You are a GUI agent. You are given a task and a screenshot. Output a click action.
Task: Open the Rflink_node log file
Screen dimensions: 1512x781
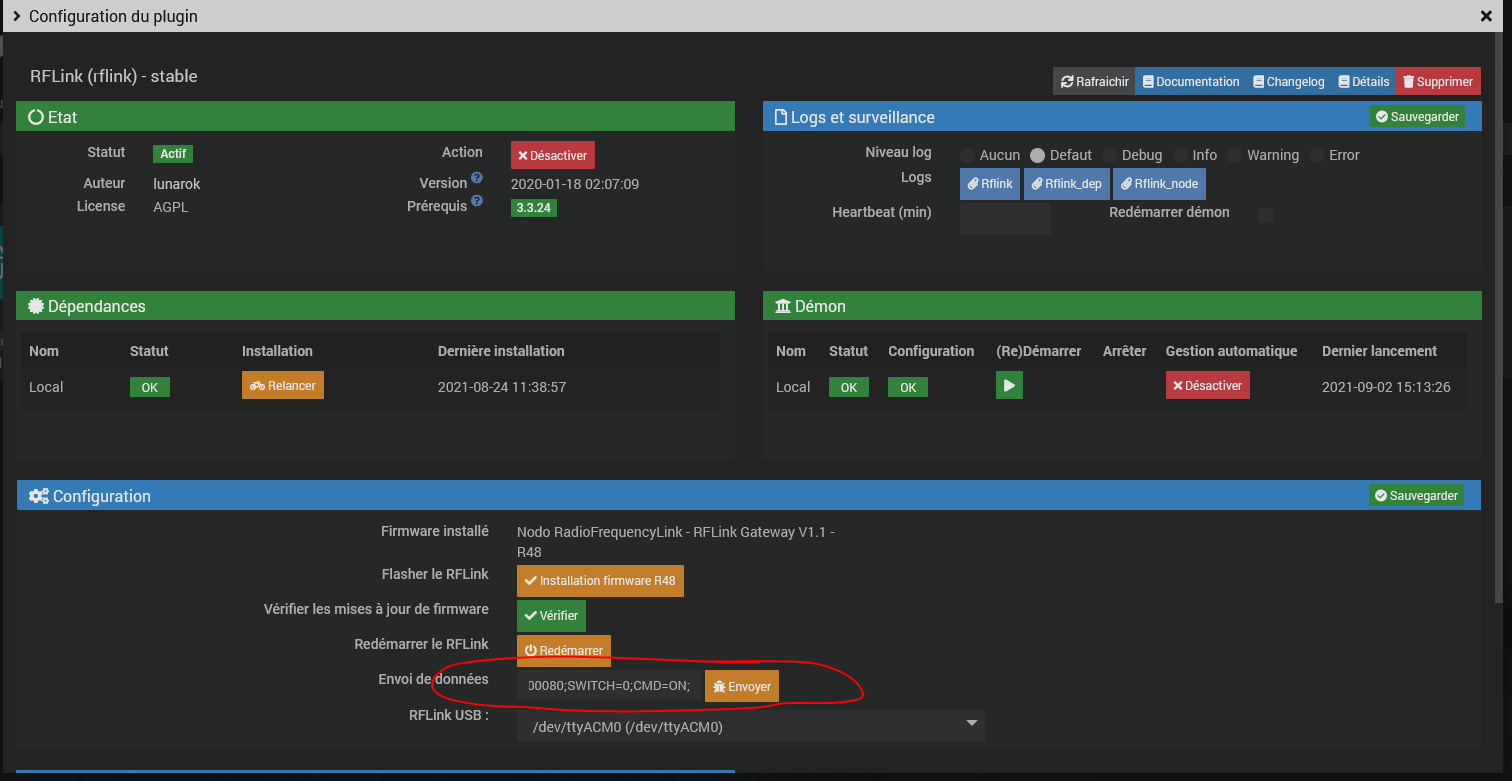(x=1158, y=184)
